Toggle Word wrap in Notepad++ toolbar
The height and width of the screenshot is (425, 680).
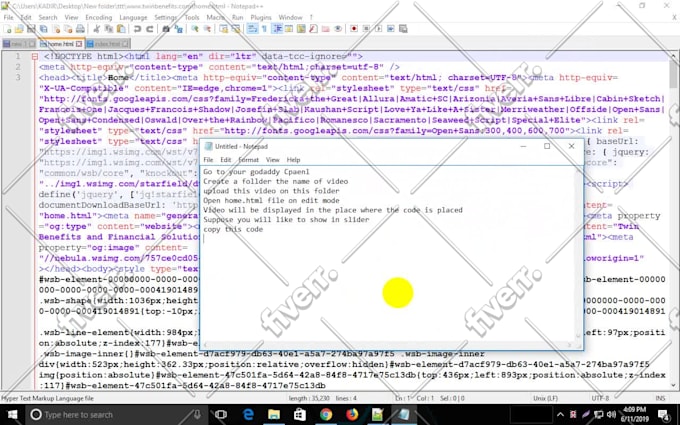point(252,29)
